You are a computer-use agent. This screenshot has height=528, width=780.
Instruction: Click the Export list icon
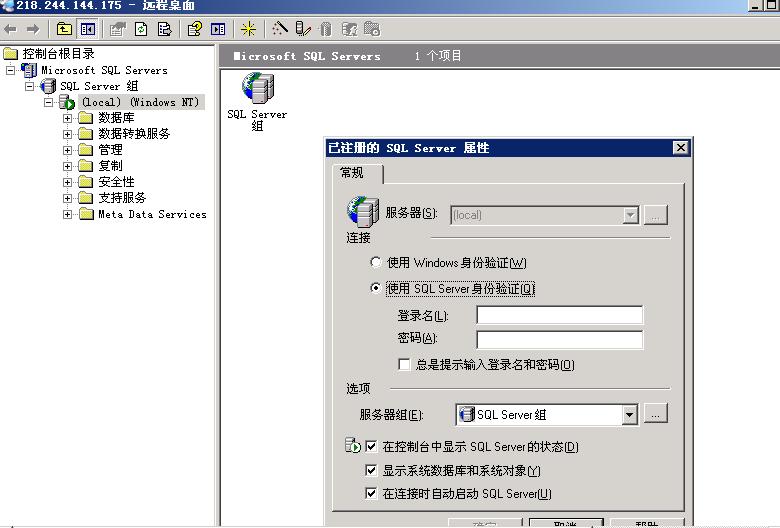[164, 29]
